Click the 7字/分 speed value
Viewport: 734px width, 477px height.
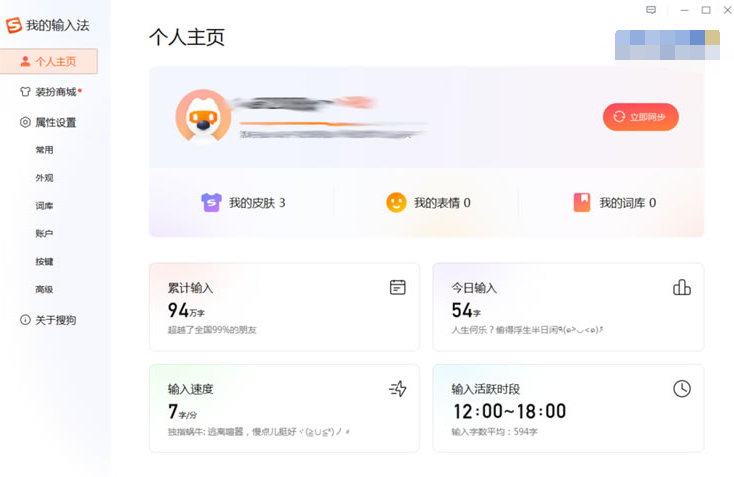[182, 412]
